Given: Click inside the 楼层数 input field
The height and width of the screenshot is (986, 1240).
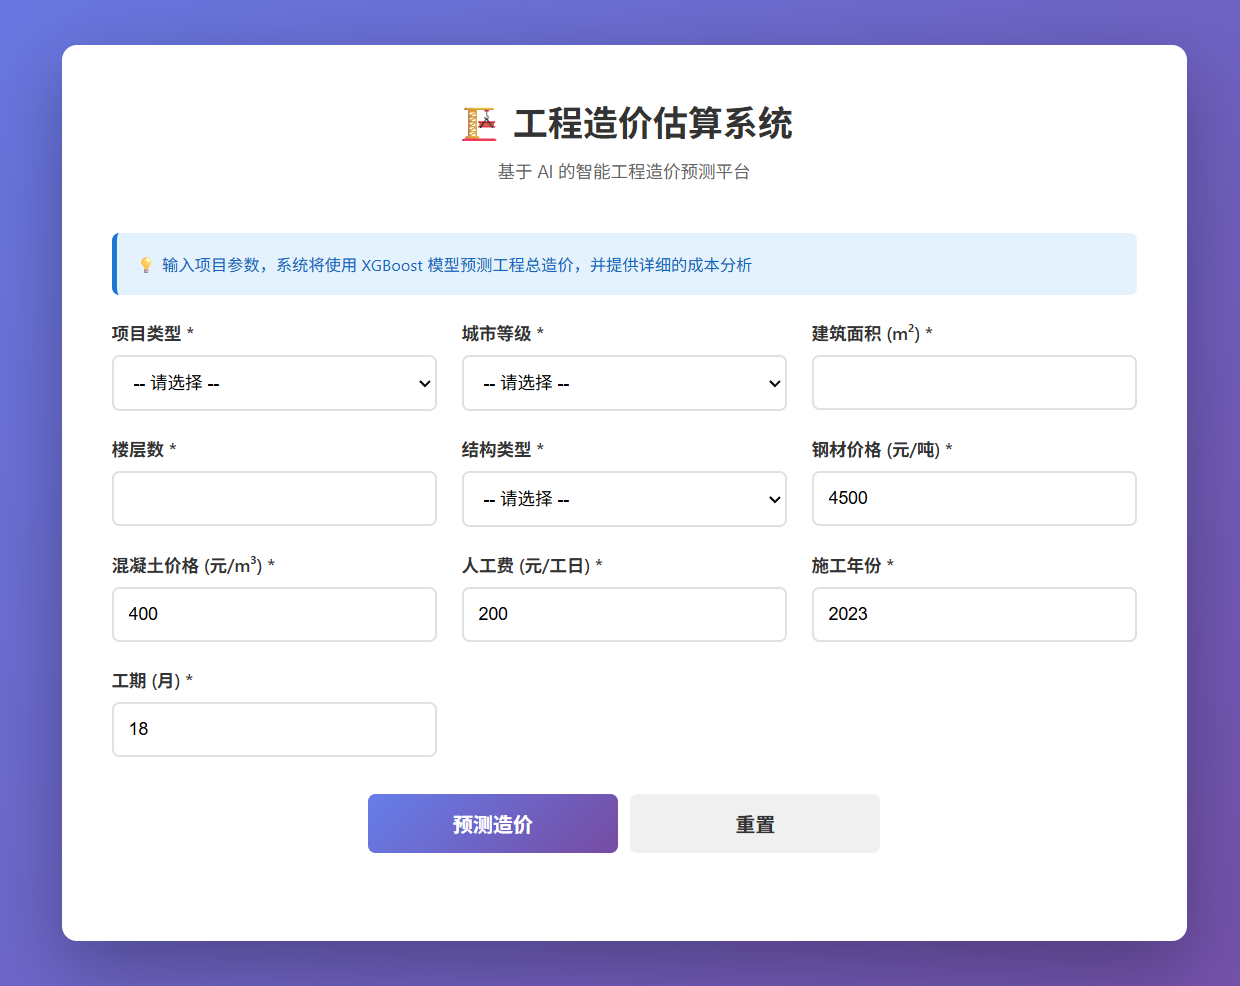Looking at the screenshot, I should 274,499.
